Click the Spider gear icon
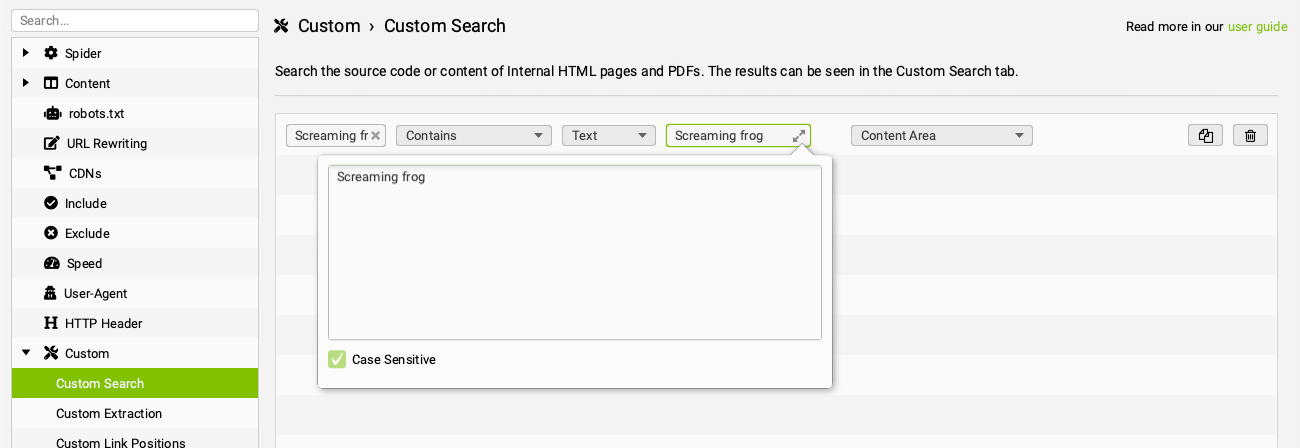Image resolution: width=1300 pixels, height=448 pixels. point(51,53)
